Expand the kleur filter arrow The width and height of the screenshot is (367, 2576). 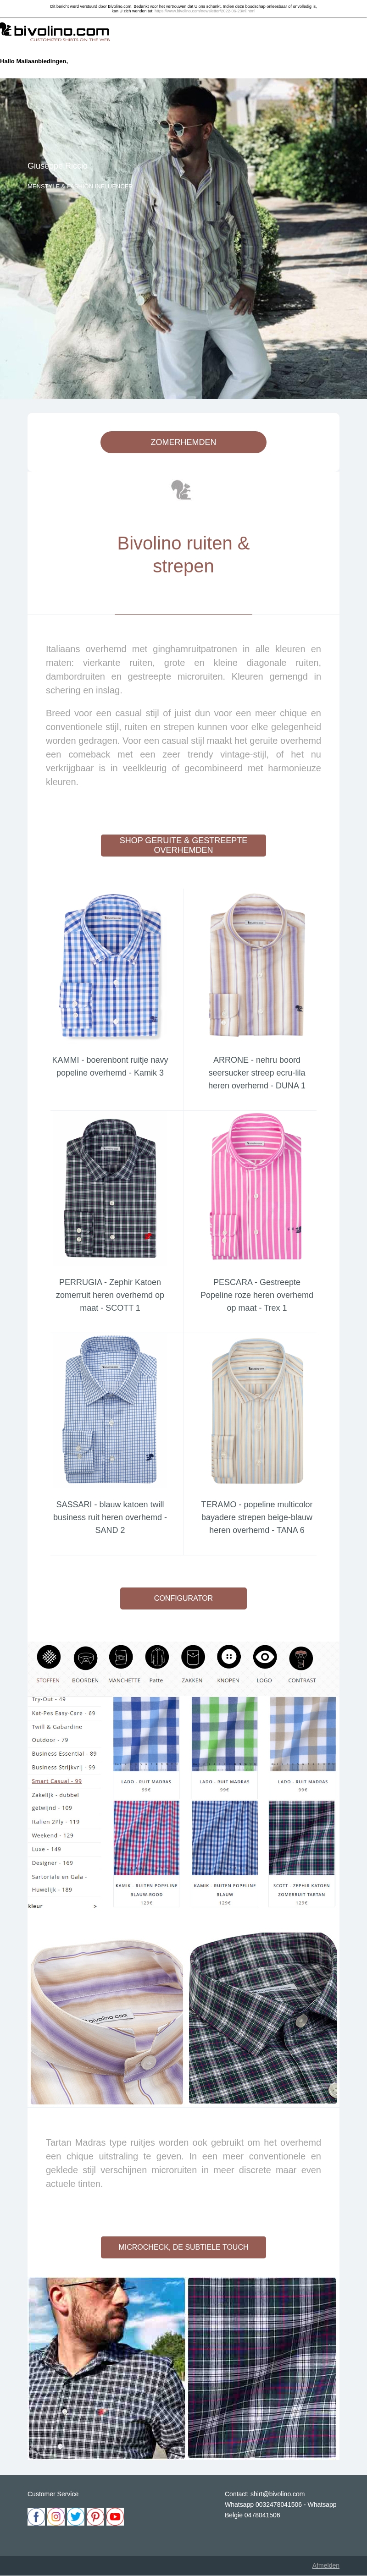[95, 1906]
